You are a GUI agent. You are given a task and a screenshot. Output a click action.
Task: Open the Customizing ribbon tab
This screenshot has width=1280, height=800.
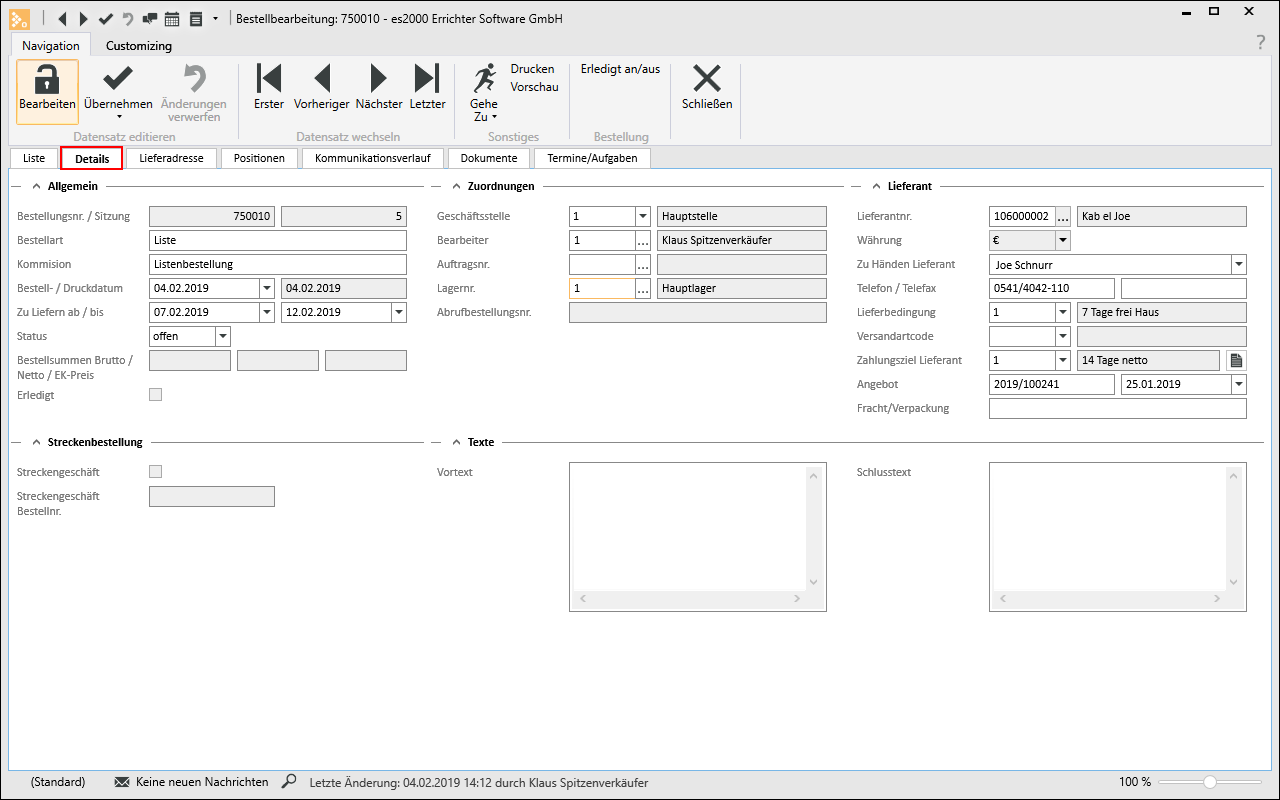click(139, 46)
